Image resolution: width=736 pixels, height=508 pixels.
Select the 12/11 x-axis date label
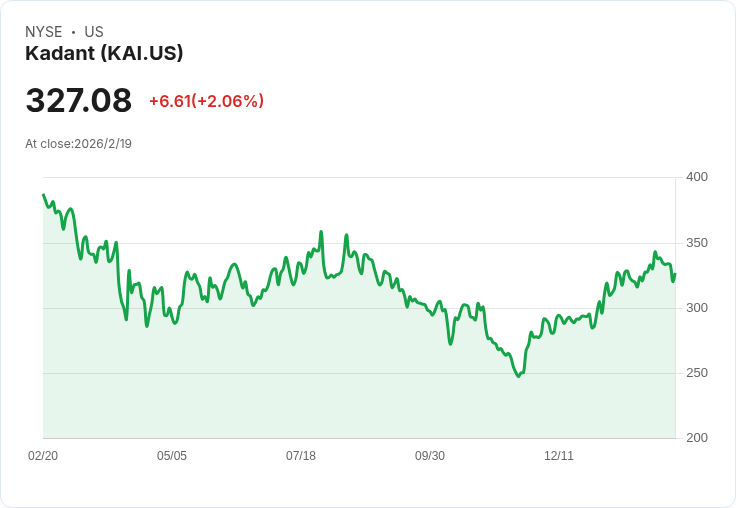coord(559,456)
